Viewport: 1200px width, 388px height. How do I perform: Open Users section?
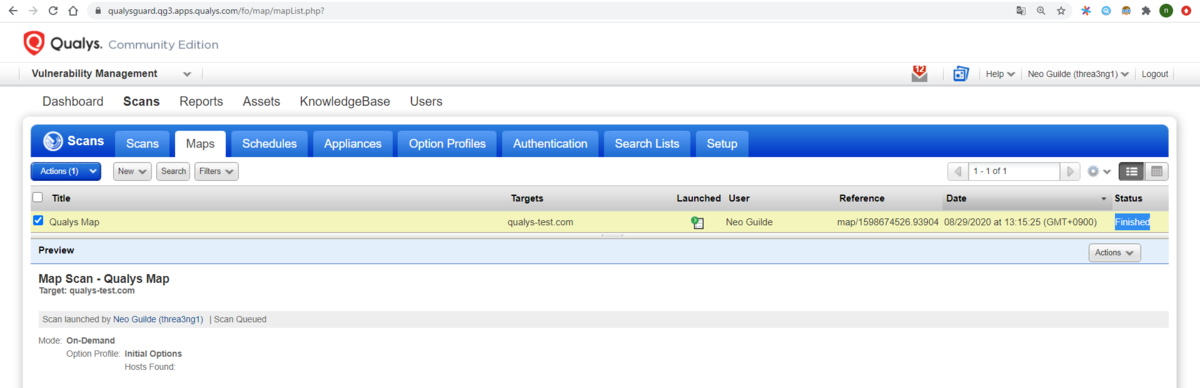tap(426, 101)
